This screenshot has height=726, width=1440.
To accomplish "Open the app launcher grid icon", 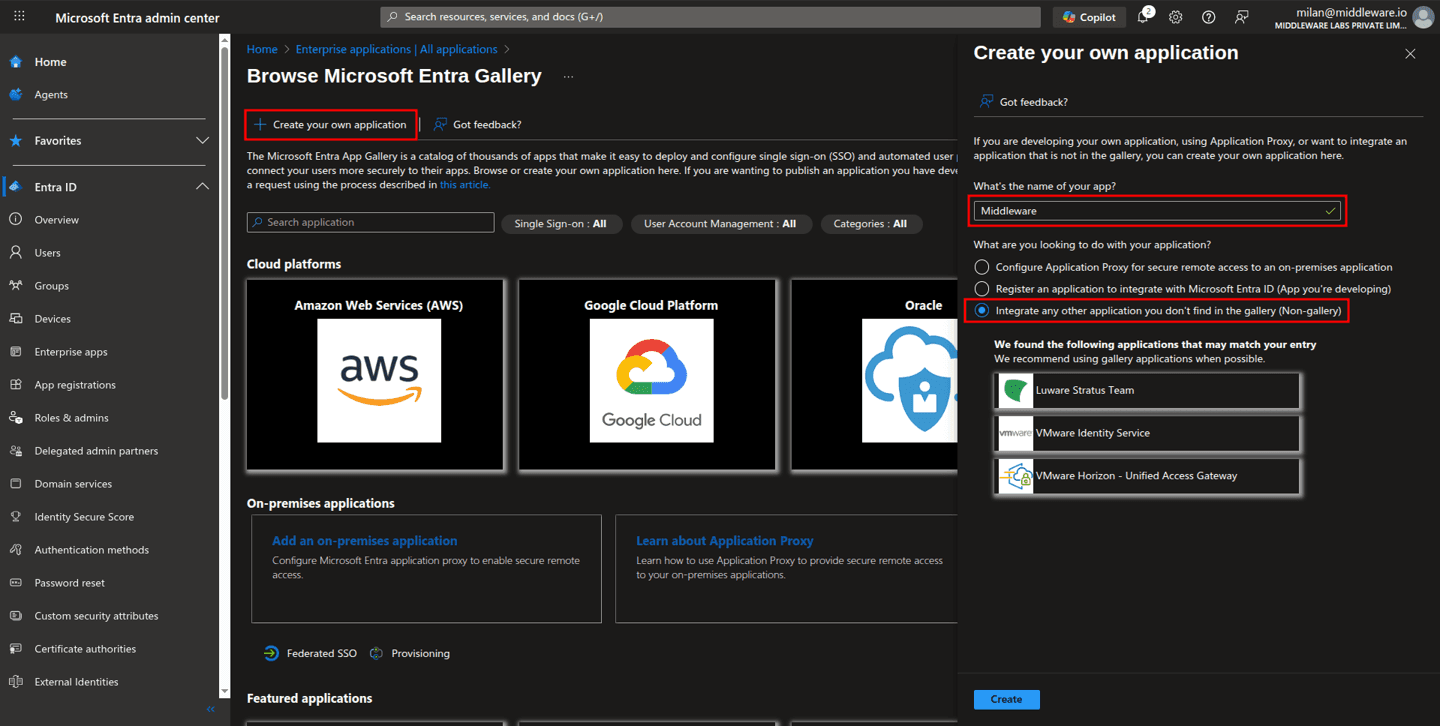I will (18, 16).
